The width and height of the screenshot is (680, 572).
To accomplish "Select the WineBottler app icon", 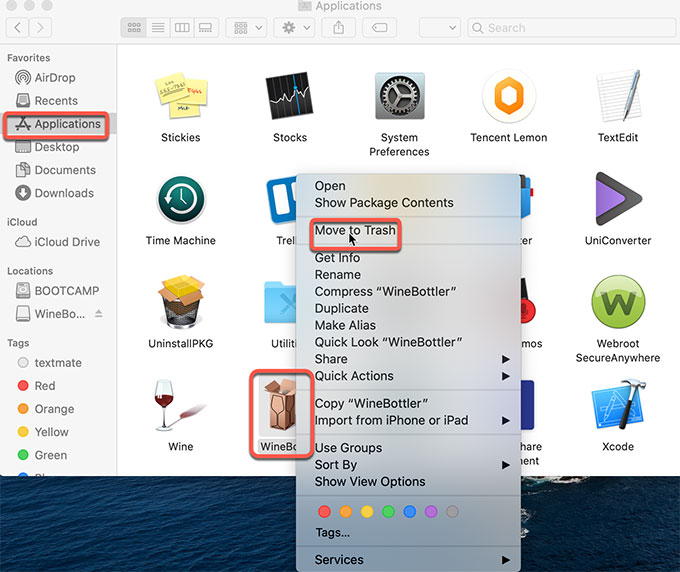I will tap(280, 405).
